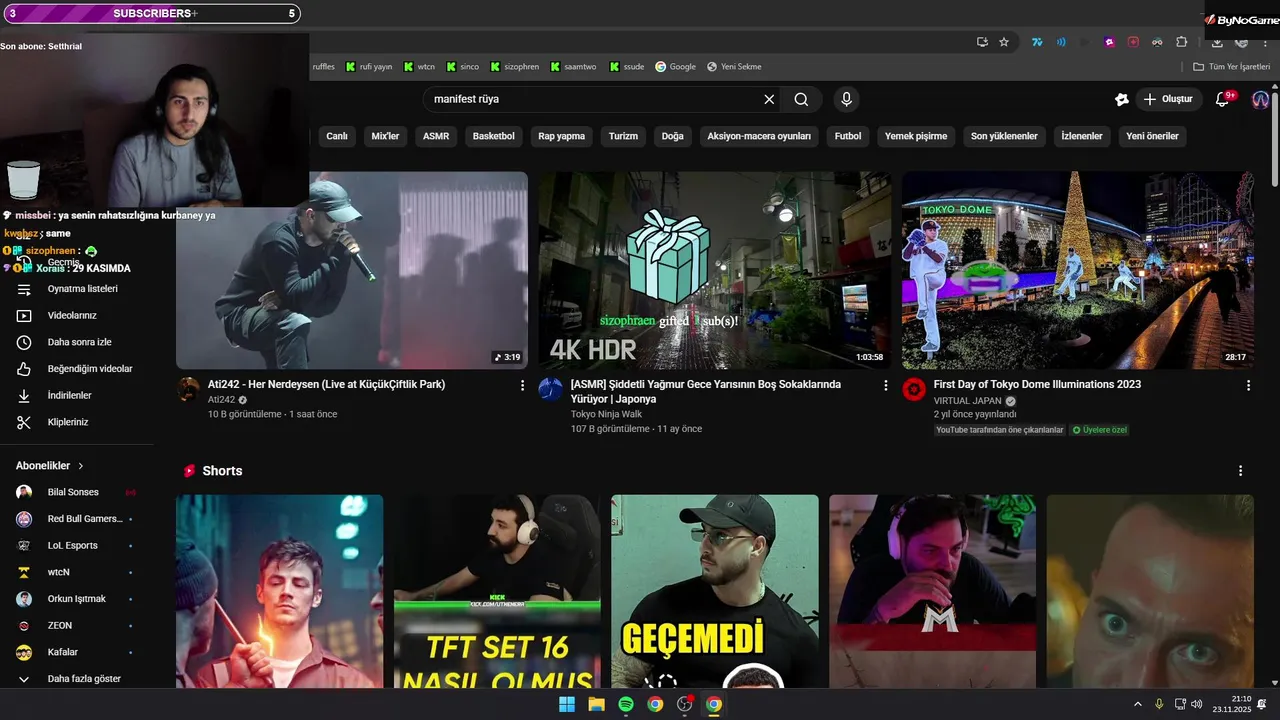This screenshot has width=1280, height=720.
Task: Bookmark this page with the star icon
Action: [1004, 42]
